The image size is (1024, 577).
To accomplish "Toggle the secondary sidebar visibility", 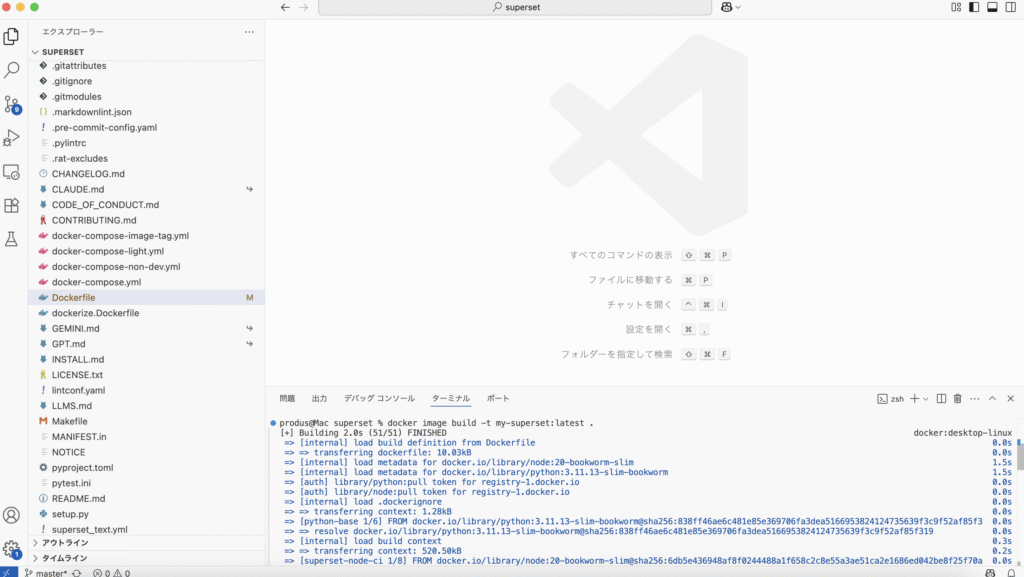I will pos(1010,7).
